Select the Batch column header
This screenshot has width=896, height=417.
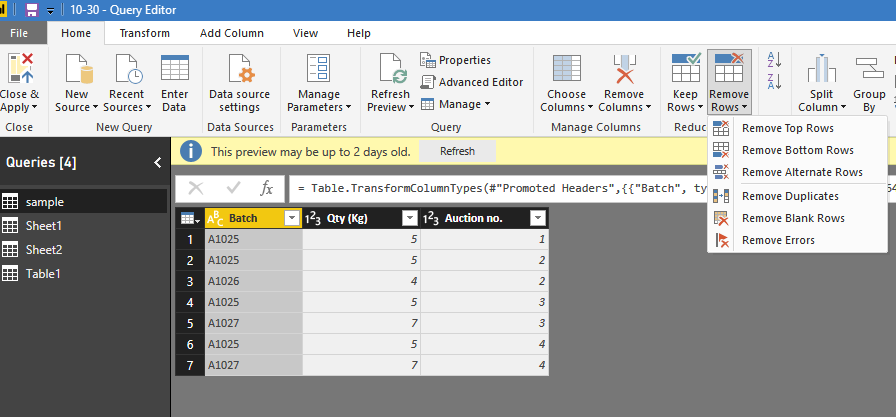click(x=253, y=218)
